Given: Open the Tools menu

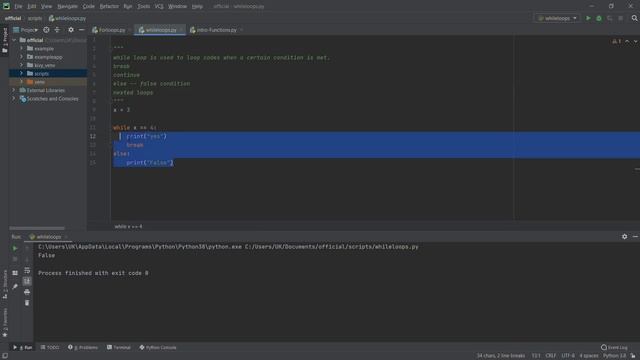Looking at the screenshot, I should (x=143, y=6).
